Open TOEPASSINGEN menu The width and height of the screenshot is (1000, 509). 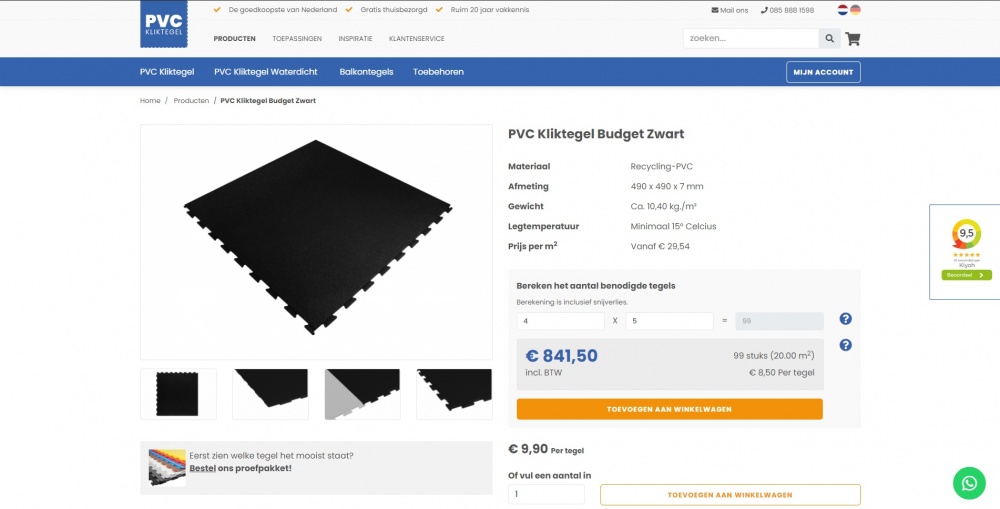(297, 39)
